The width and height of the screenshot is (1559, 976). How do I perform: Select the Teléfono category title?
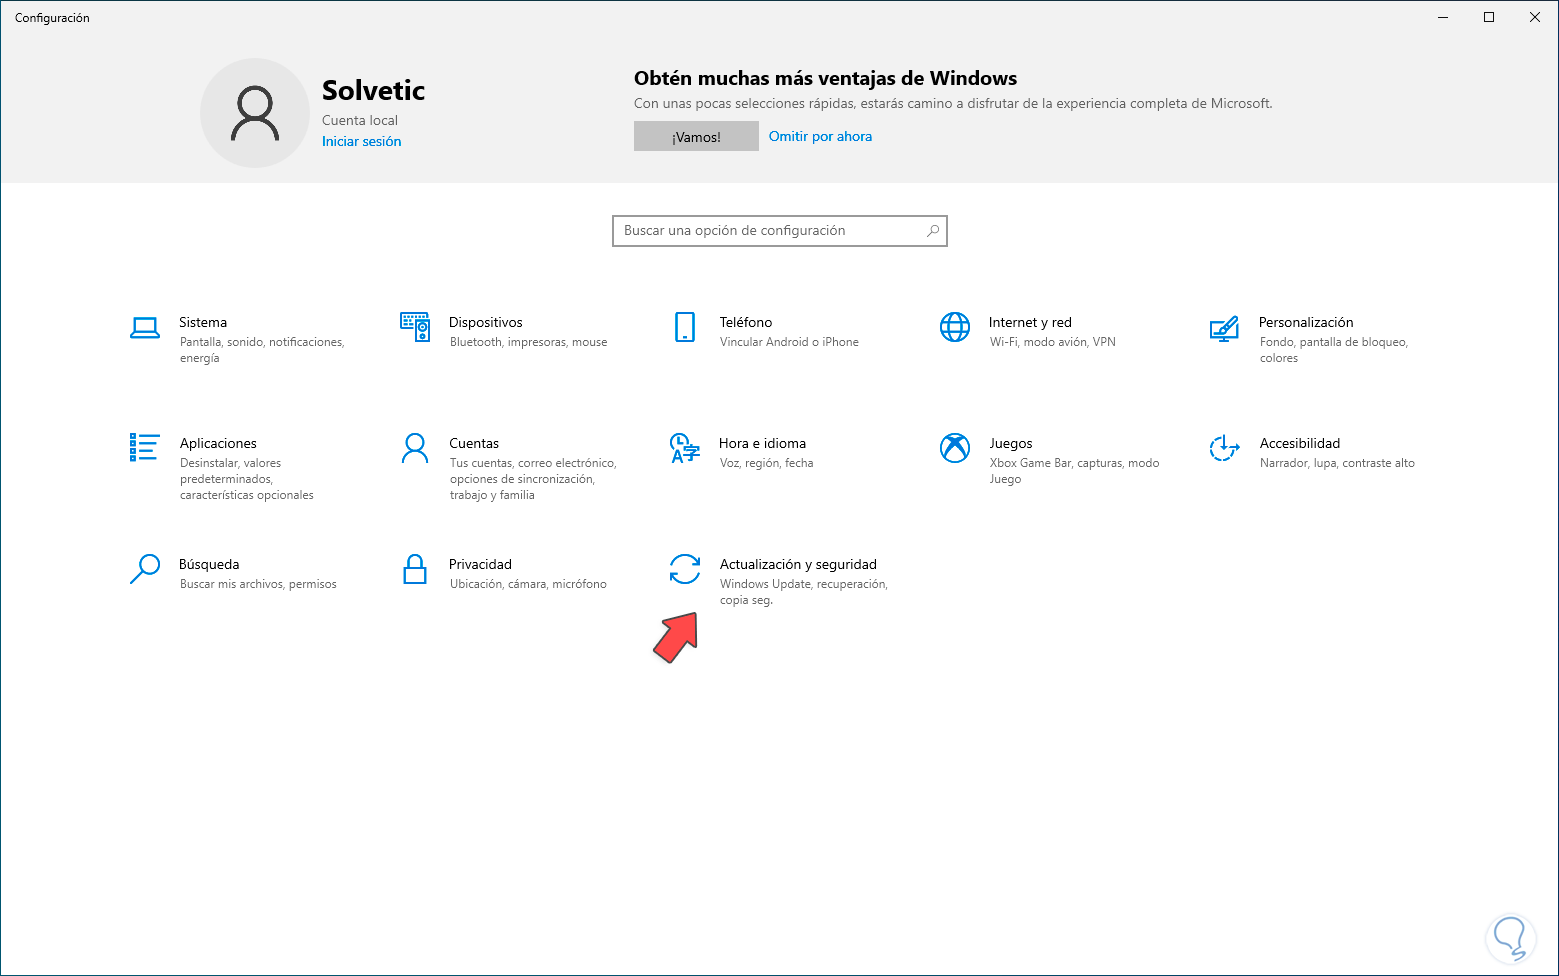click(x=746, y=322)
